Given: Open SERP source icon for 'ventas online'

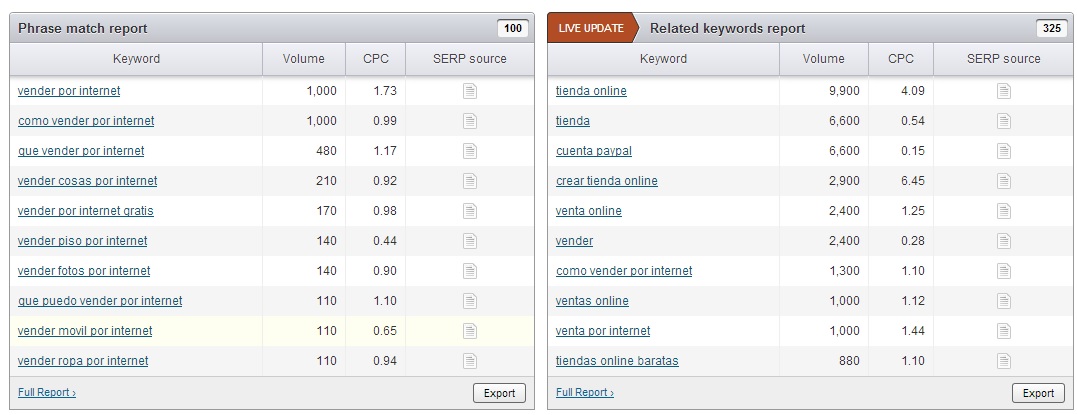Looking at the screenshot, I should tap(1004, 300).
